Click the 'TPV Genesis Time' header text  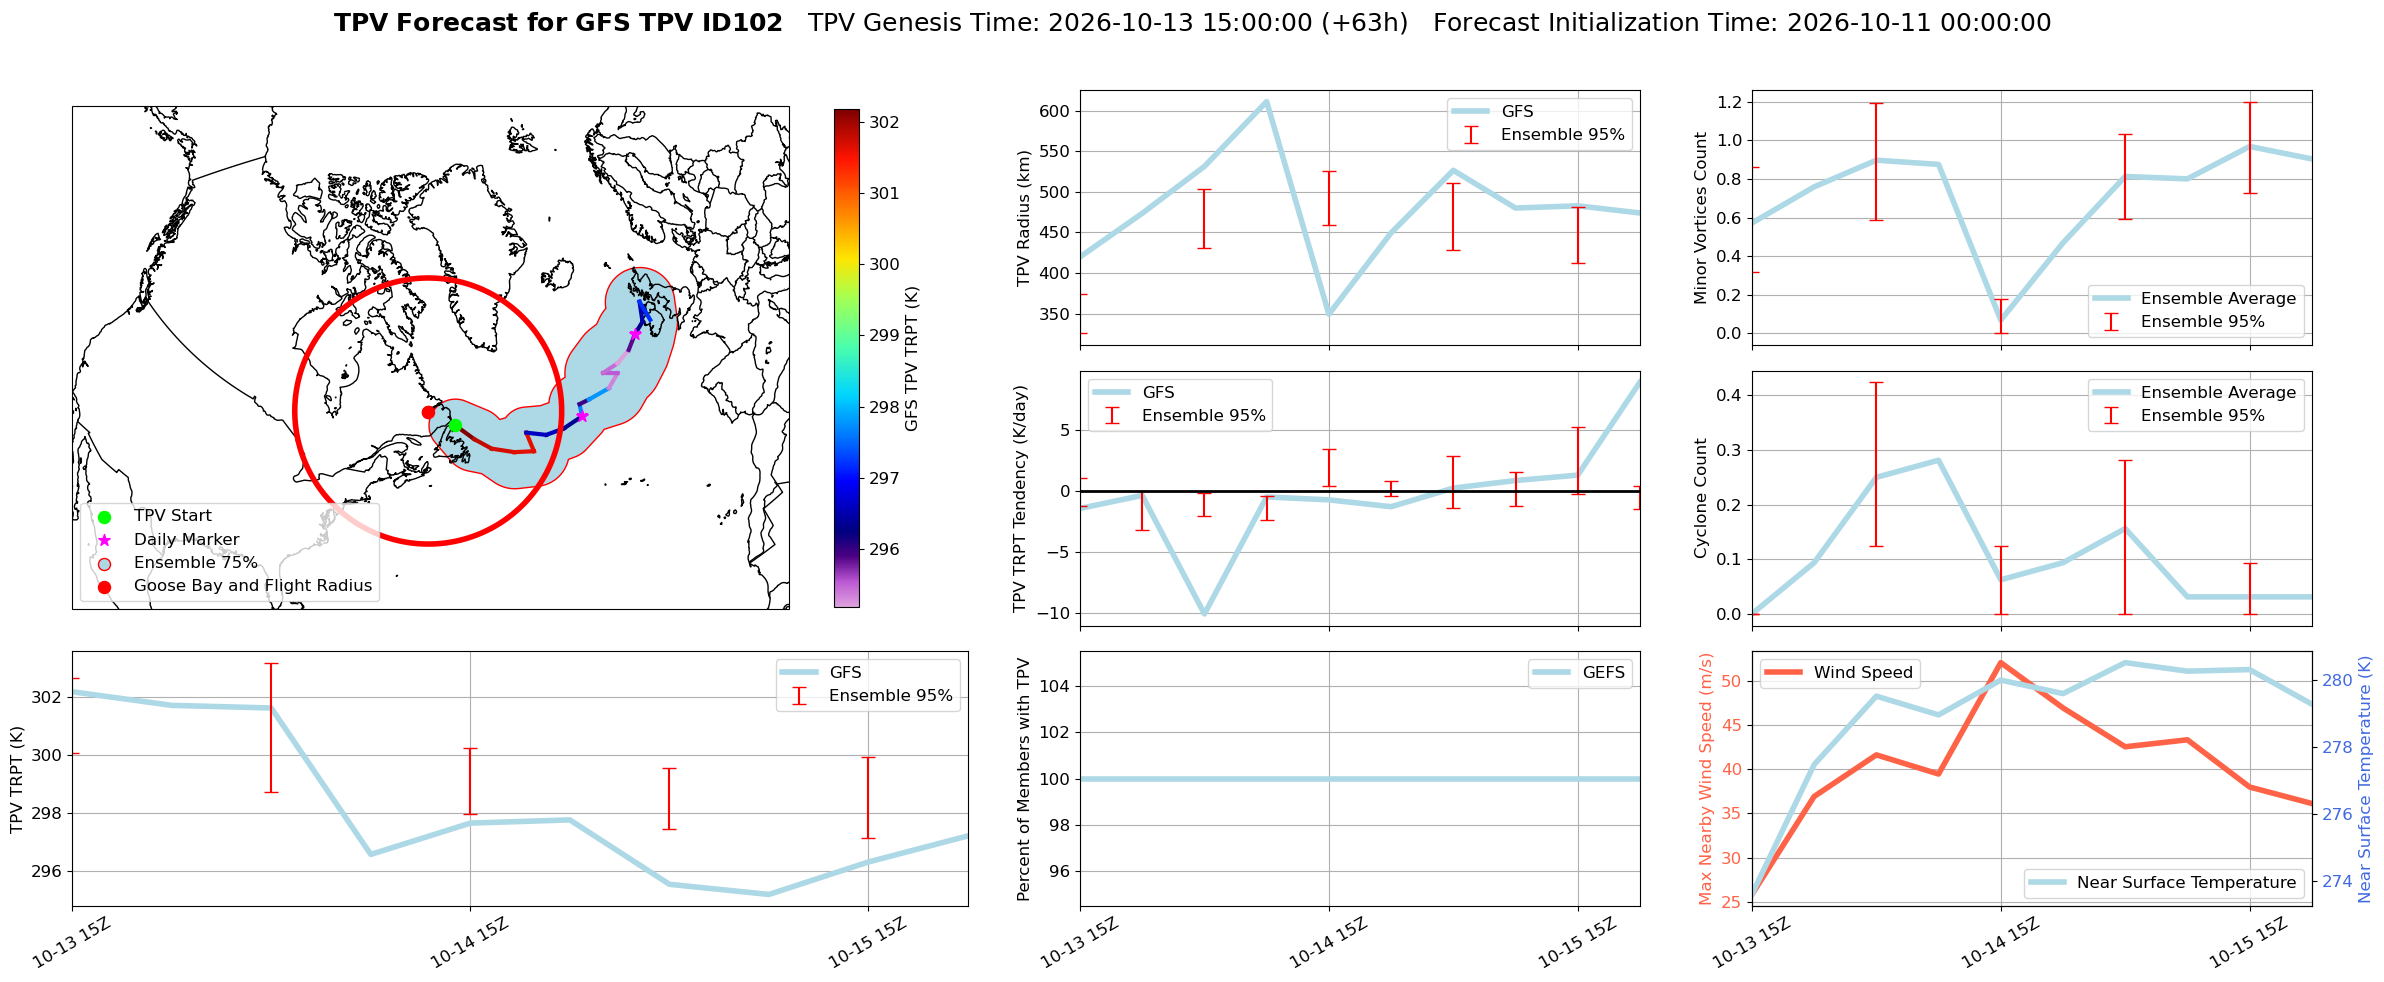(1108, 23)
